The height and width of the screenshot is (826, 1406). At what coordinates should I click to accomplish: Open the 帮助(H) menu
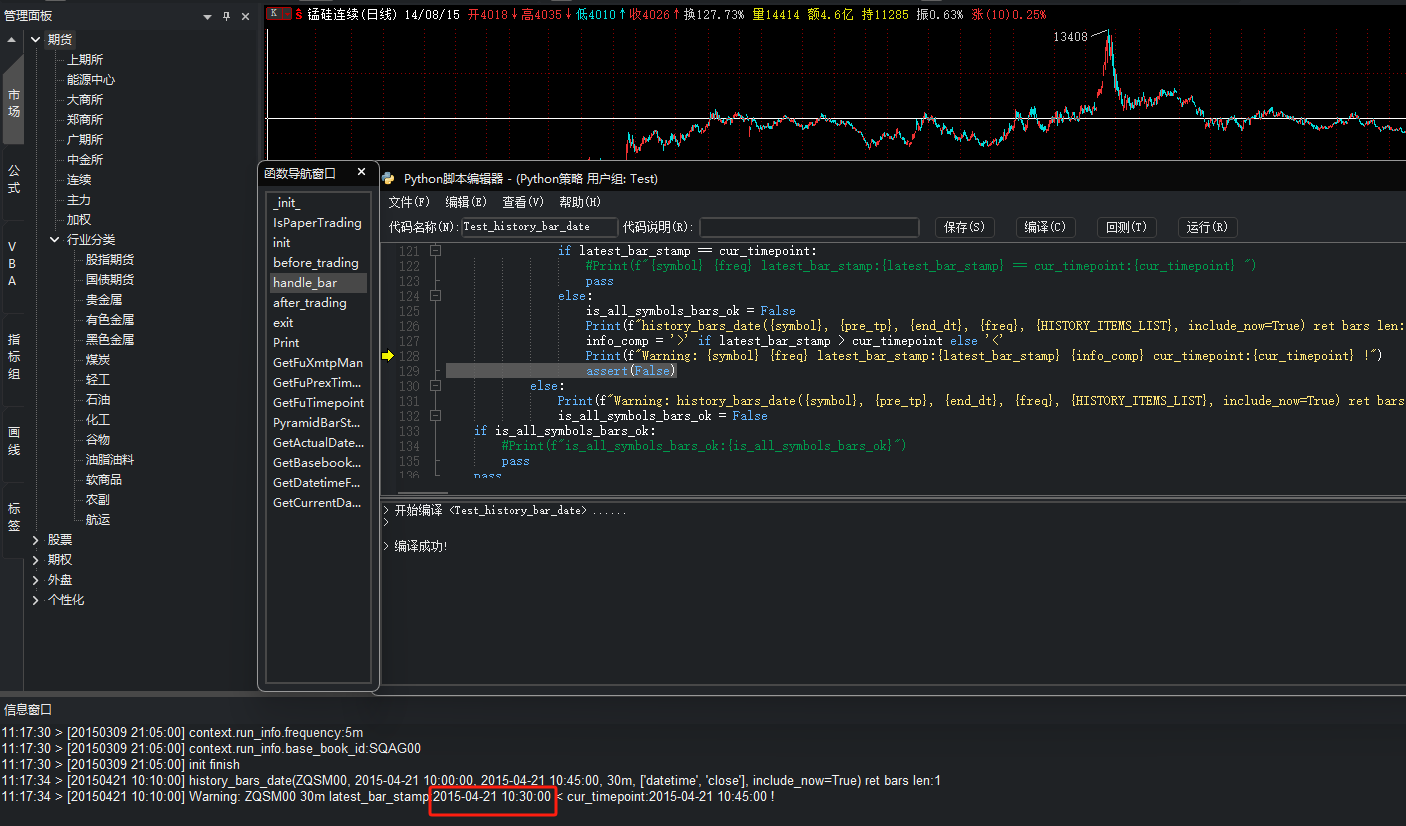point(580,202)
